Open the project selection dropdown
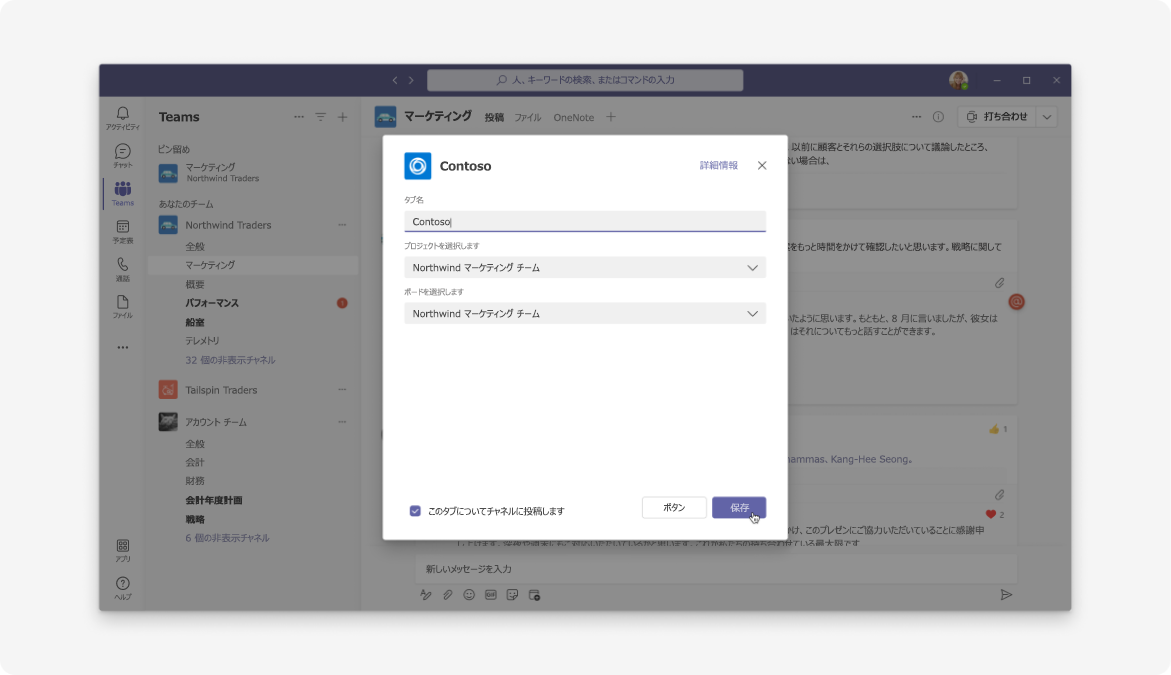This screenshot has width=1171, height=675. tap(585, 267)
